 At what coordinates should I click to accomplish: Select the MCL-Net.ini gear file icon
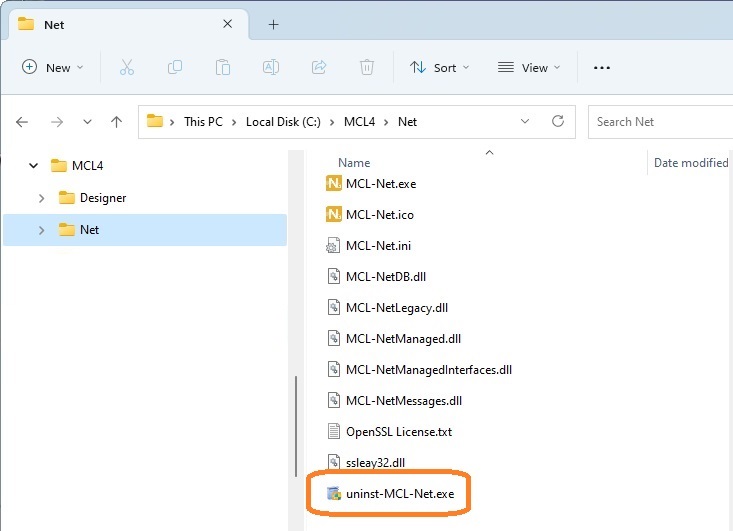[x=333, y=245]
